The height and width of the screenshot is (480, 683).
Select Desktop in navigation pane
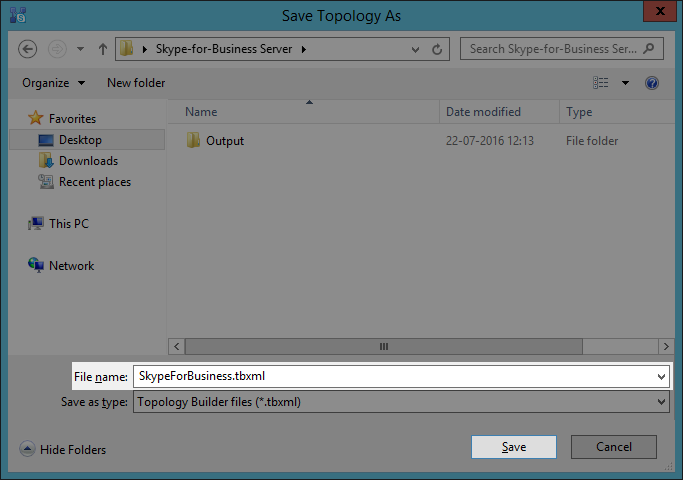87,140
